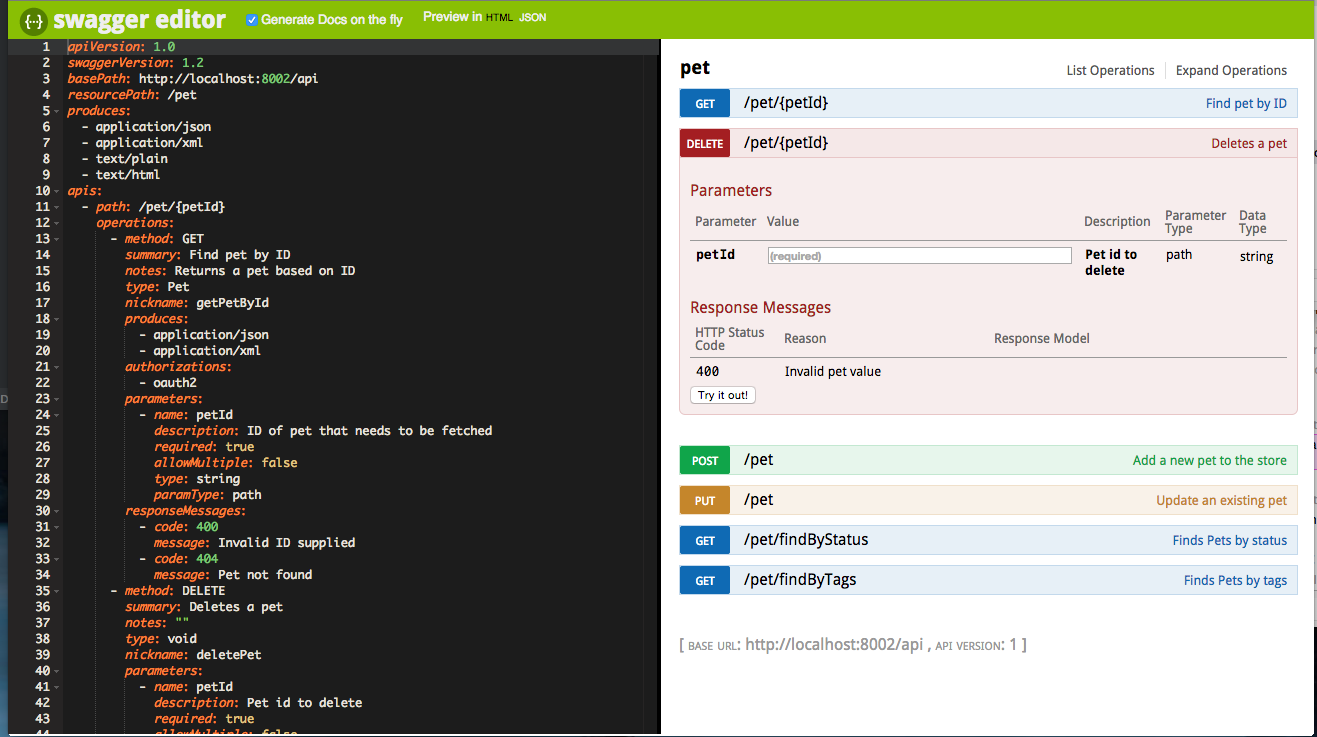Click the red DELETE method badge
Screen dimensions: 1317x737
tap(705, 143)
